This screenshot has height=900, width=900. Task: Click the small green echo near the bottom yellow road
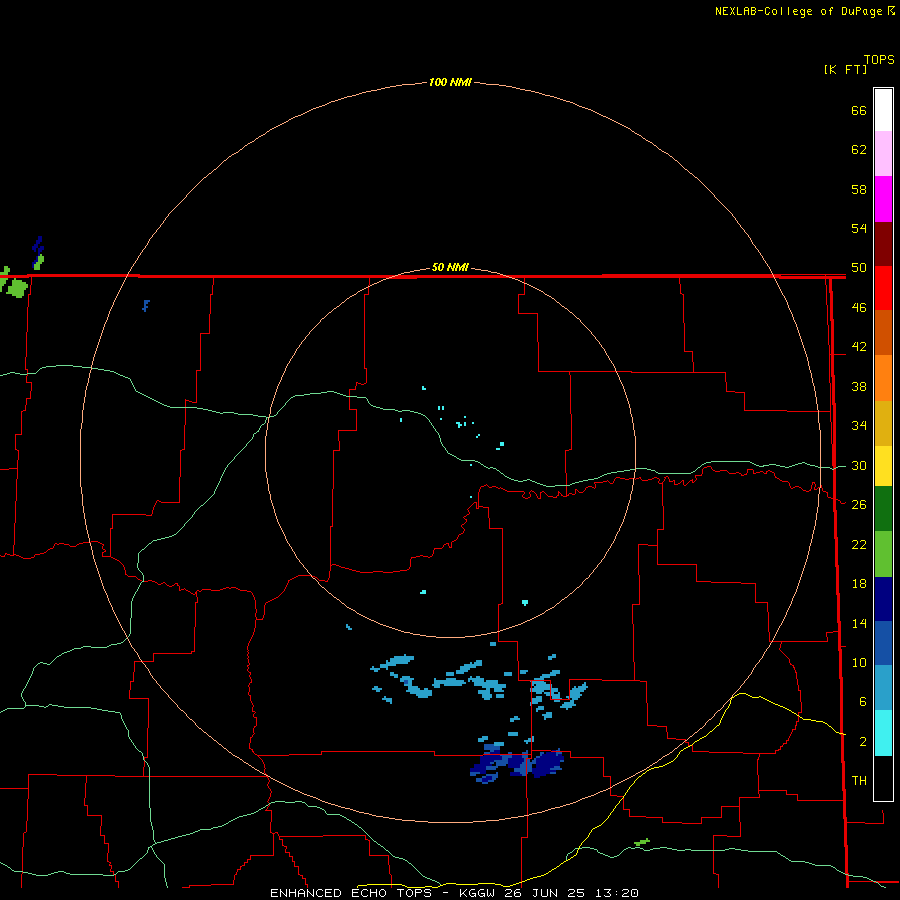[642, 842]
